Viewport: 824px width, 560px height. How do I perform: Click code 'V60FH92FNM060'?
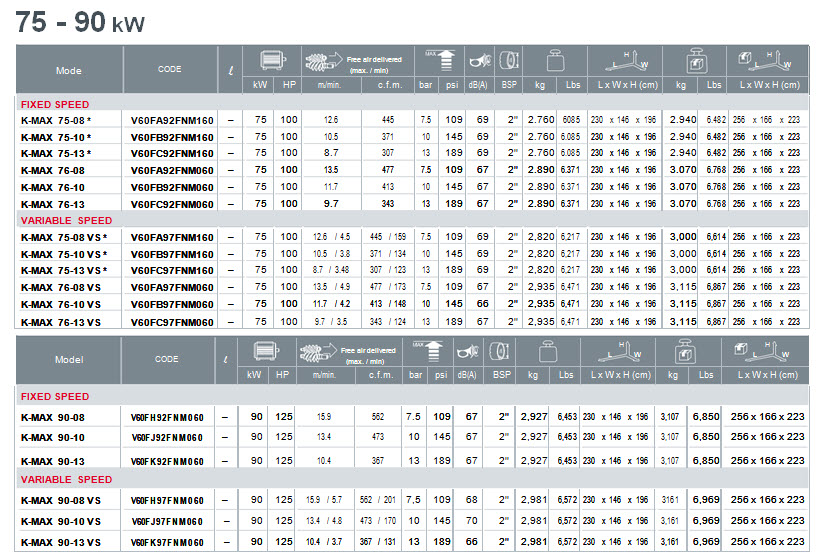click(167, 418)
